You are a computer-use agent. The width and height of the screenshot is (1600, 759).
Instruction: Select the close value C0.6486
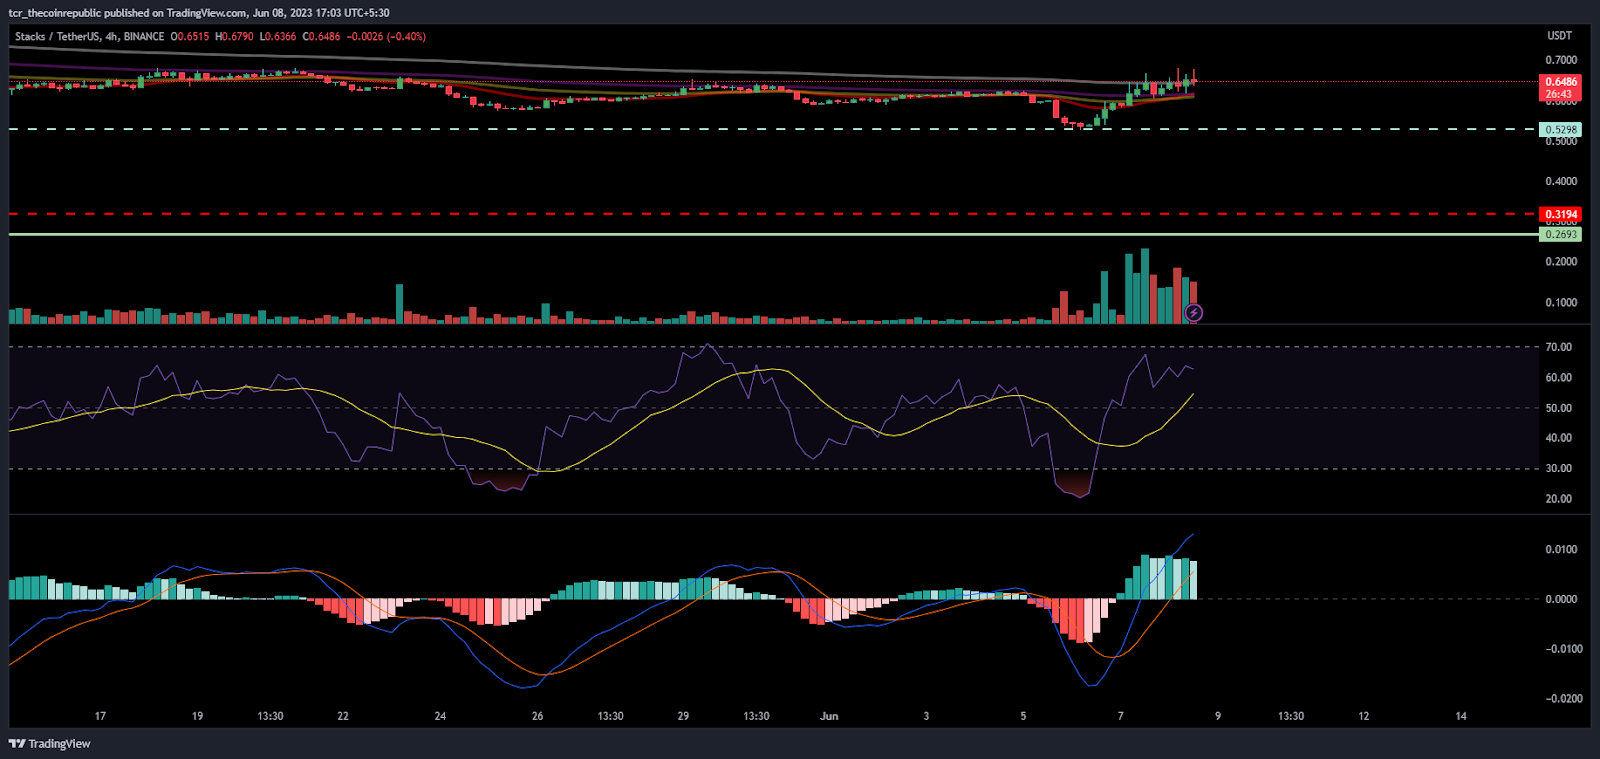point(322,36)
